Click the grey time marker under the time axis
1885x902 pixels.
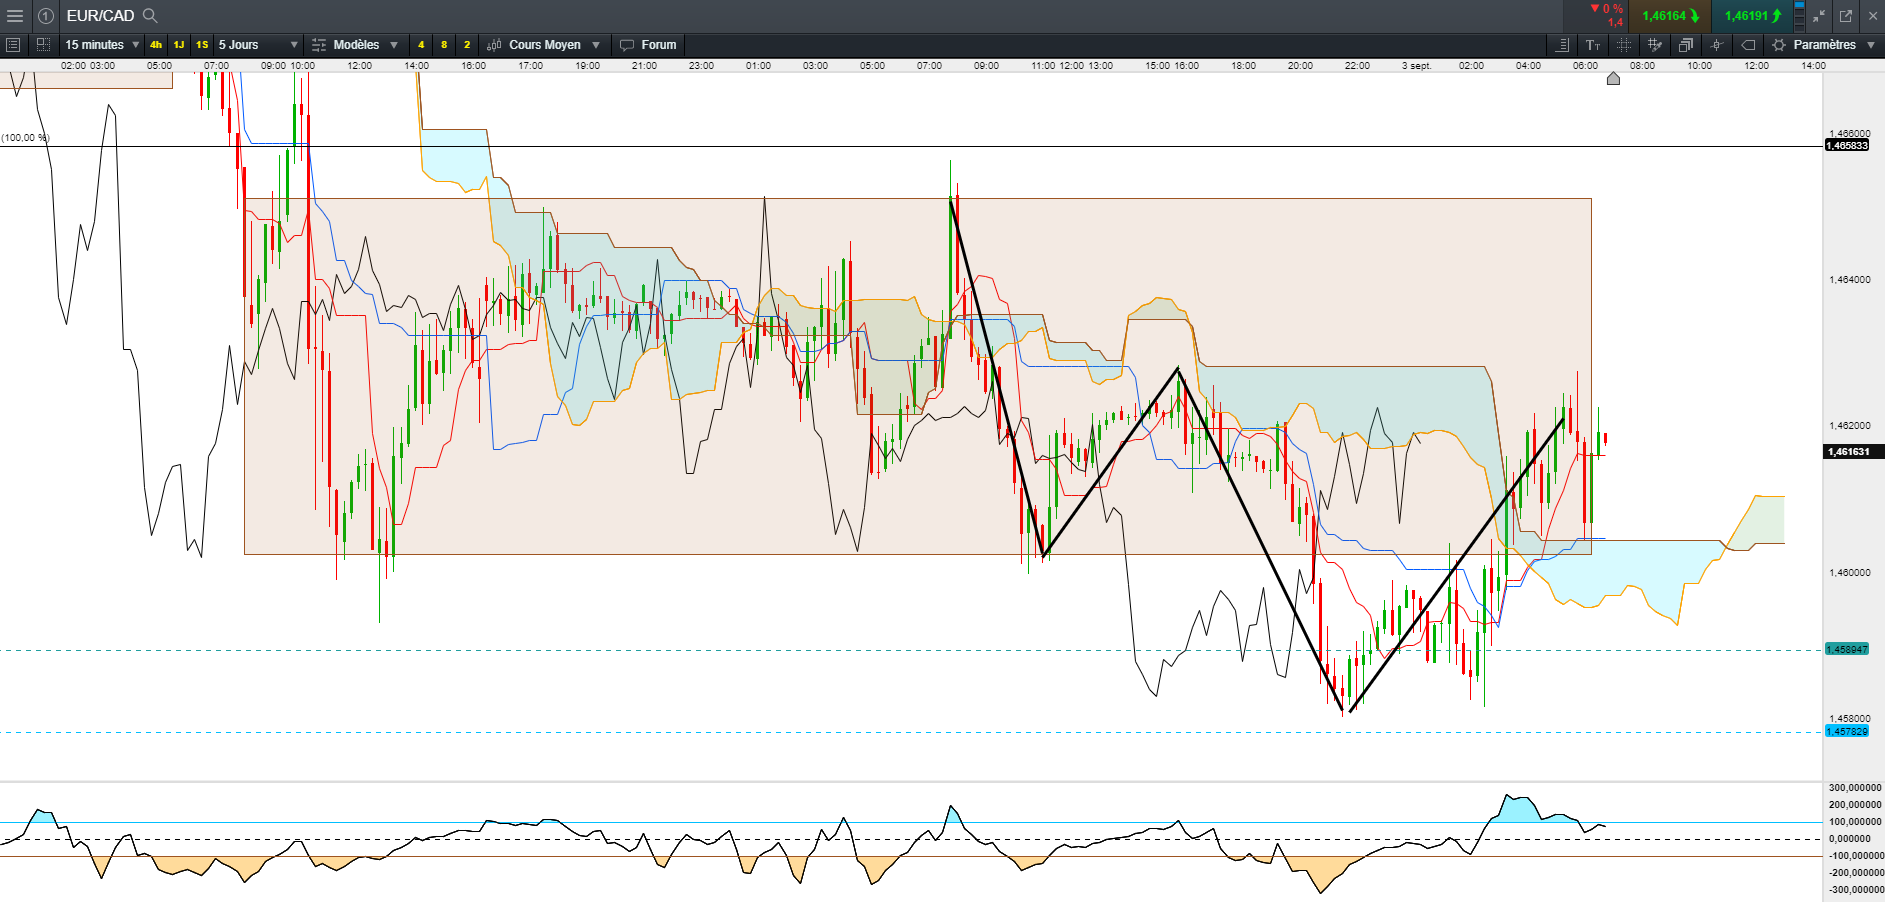[1613, 79]
